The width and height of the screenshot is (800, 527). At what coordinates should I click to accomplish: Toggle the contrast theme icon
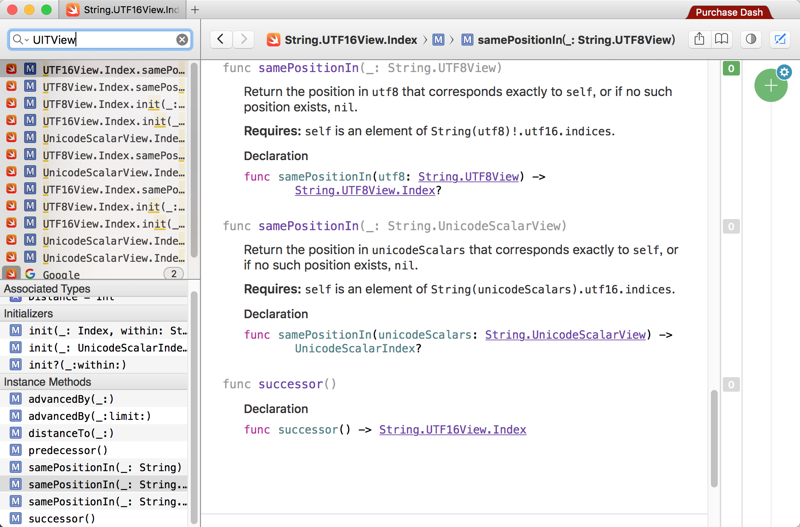pos(751,40)
